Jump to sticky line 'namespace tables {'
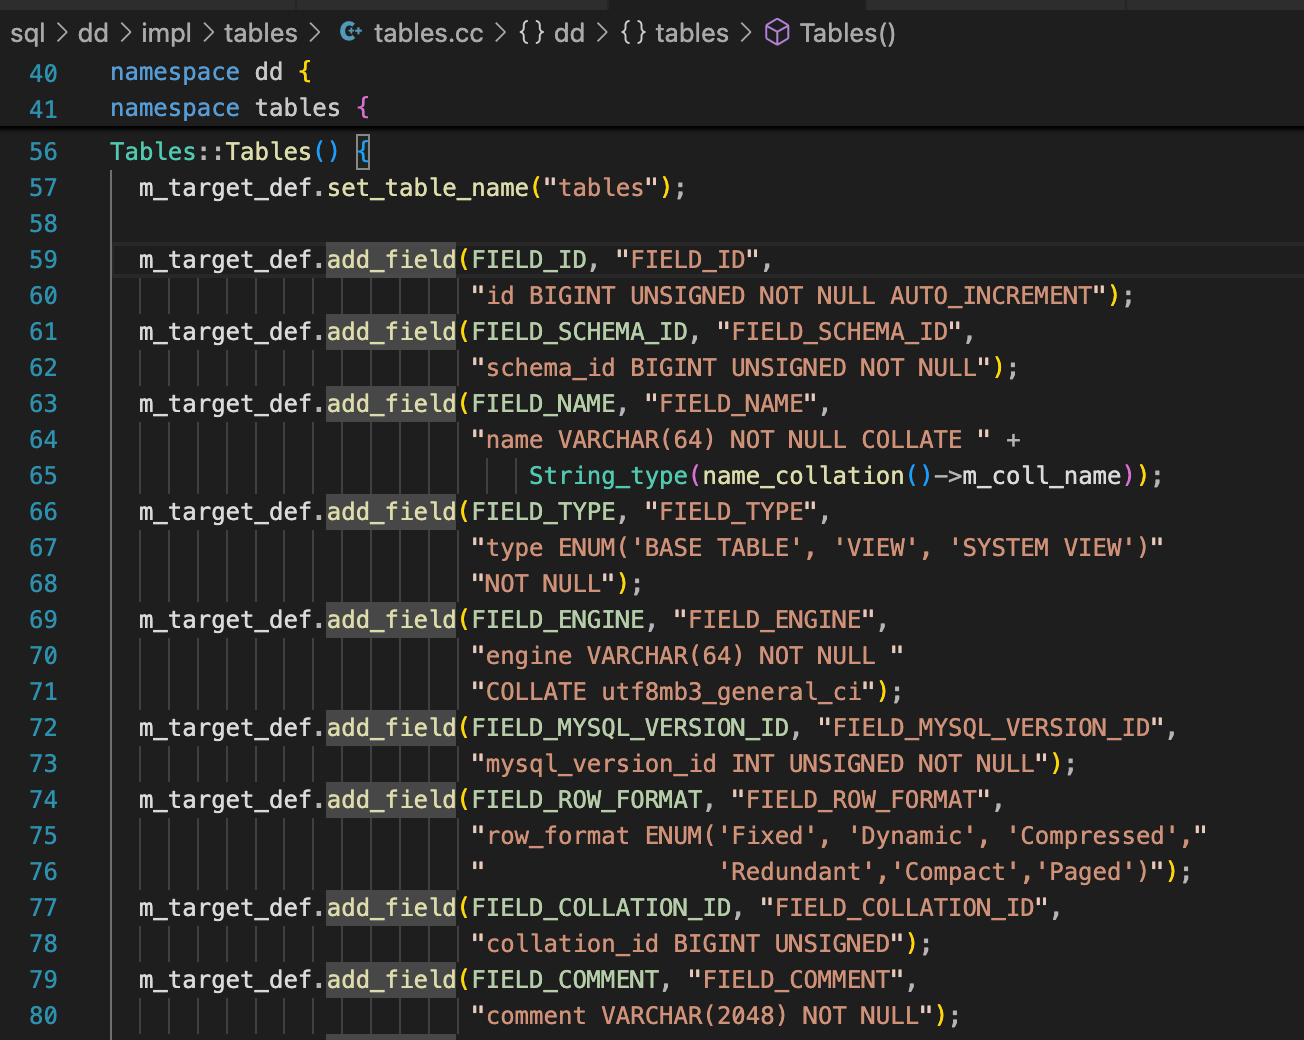 pyautogui.click(x=240, y=108)
